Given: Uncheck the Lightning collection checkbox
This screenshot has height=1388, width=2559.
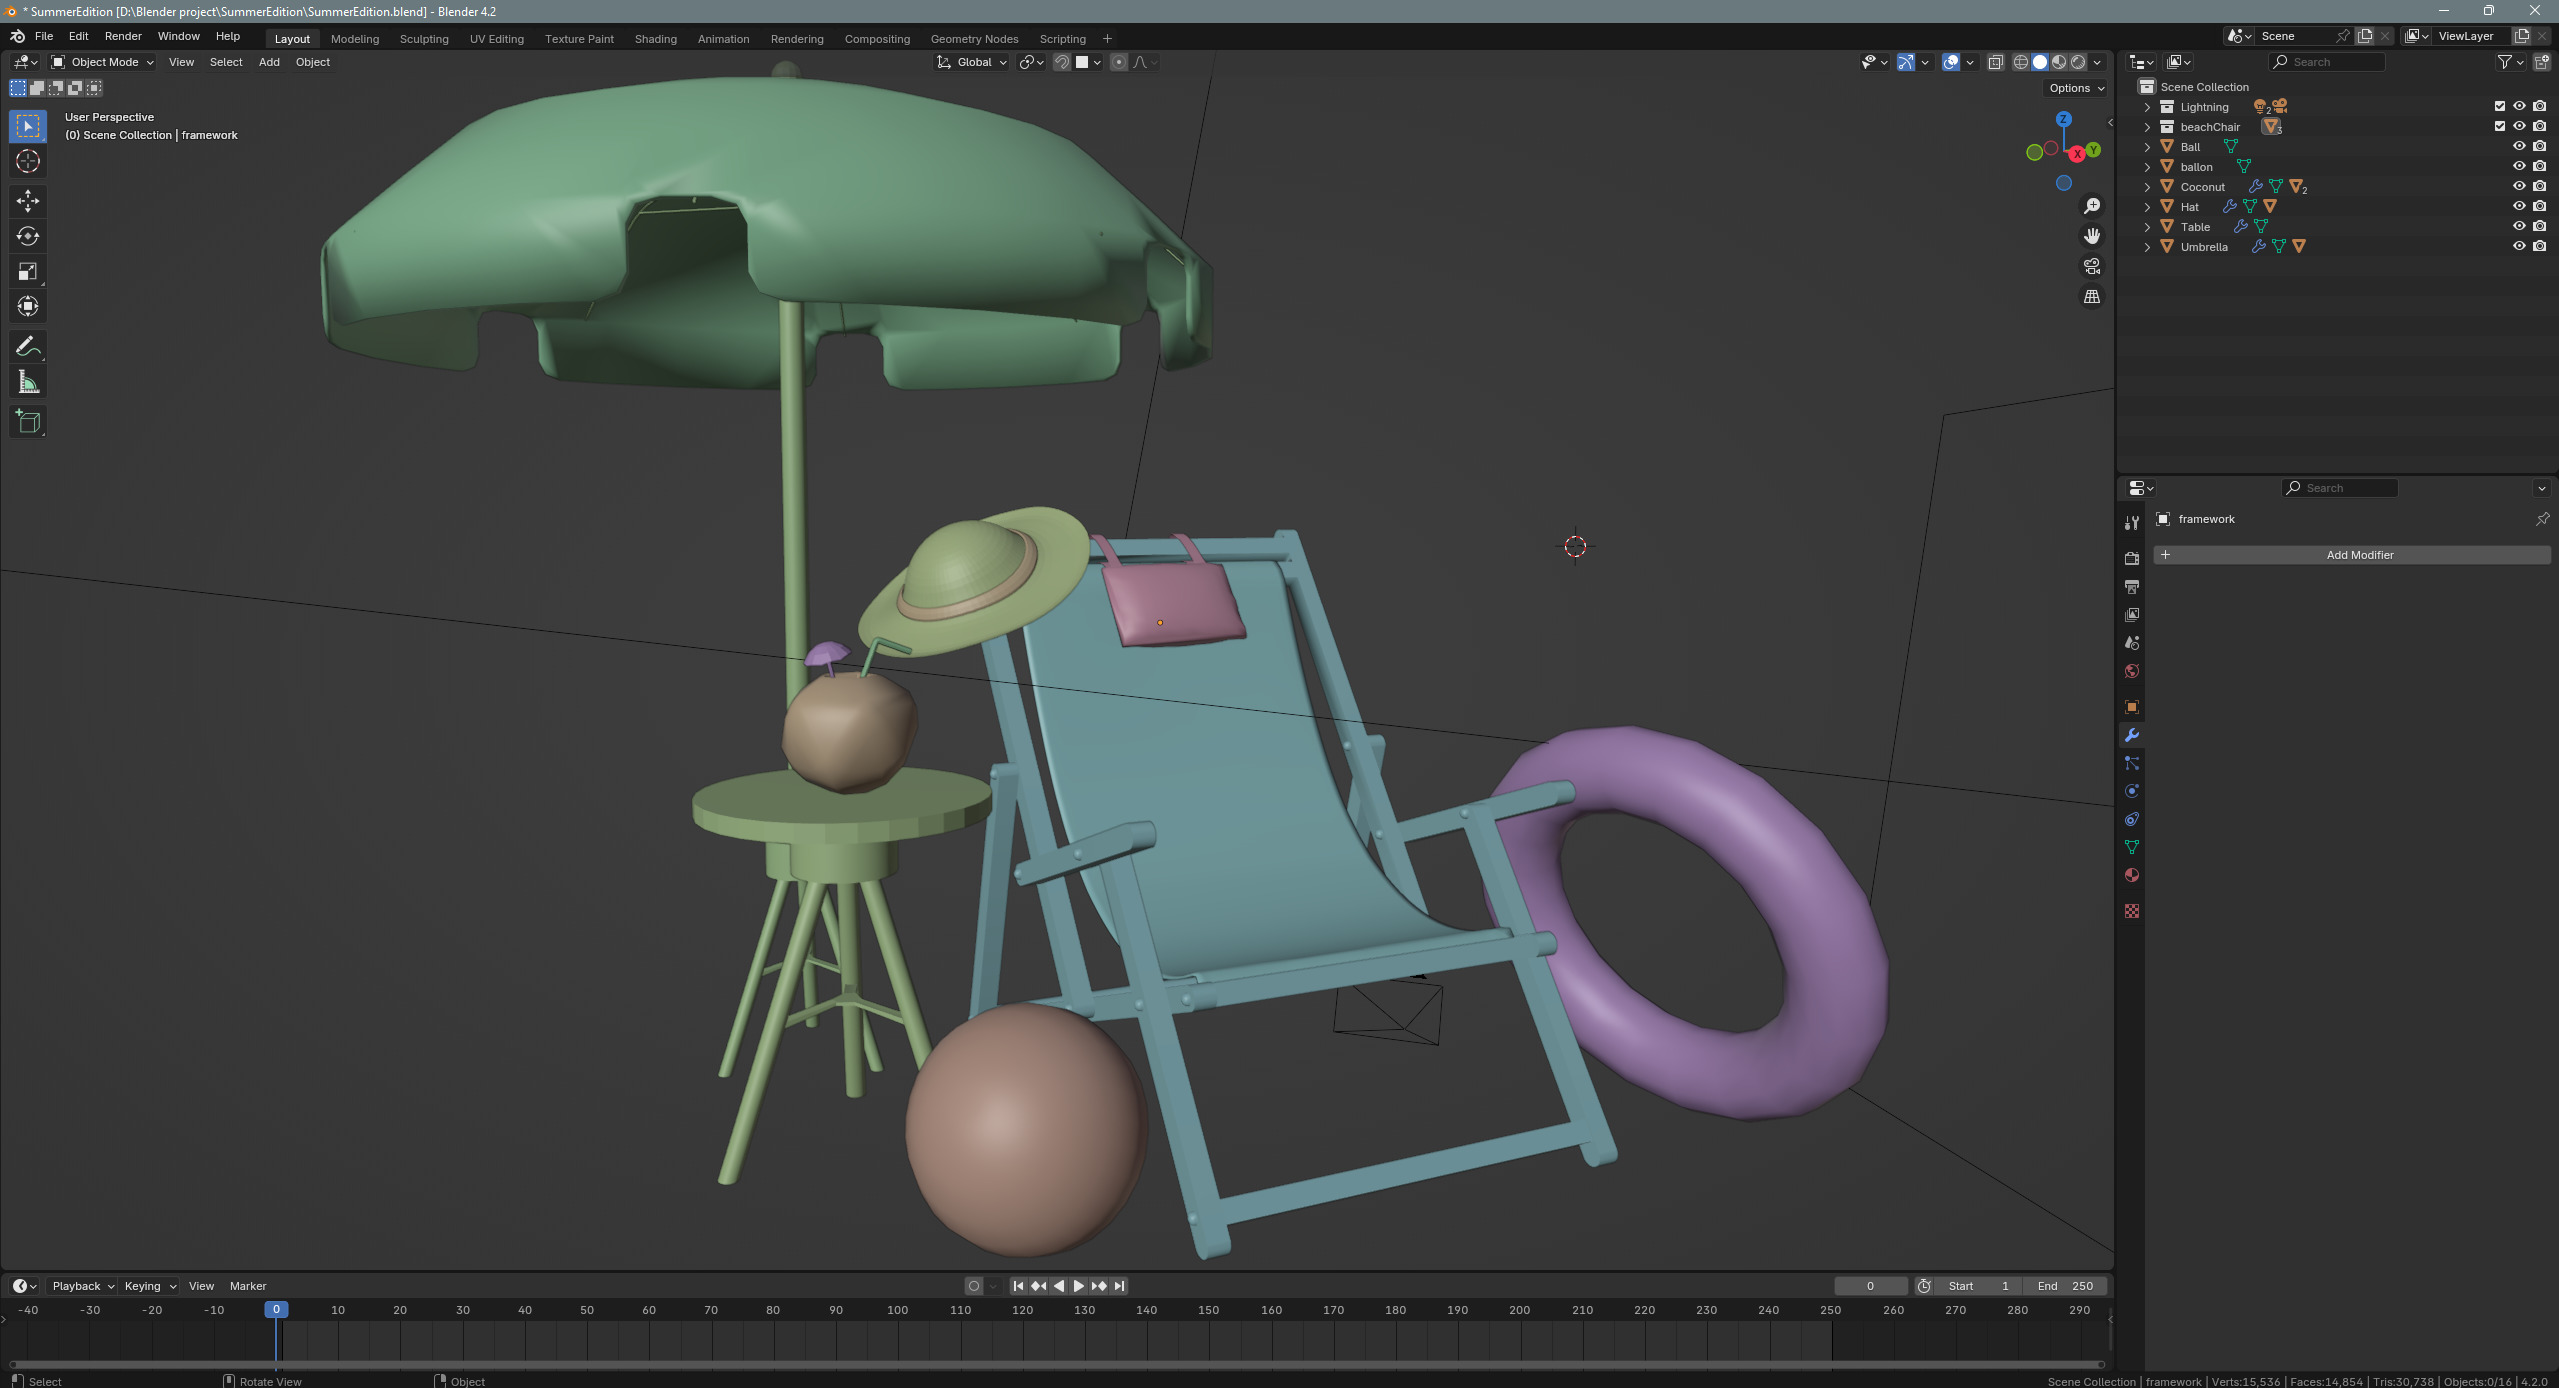Looking at the screenshot, I should tap(2500, 106).
